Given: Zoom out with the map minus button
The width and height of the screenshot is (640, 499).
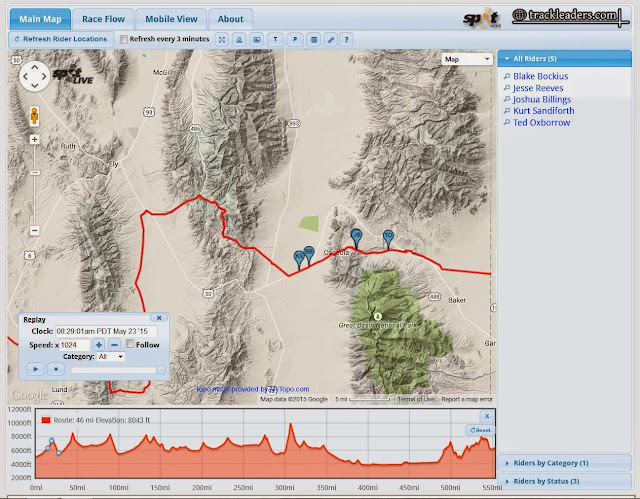Looking at the screenshot, I should (35, 230).
